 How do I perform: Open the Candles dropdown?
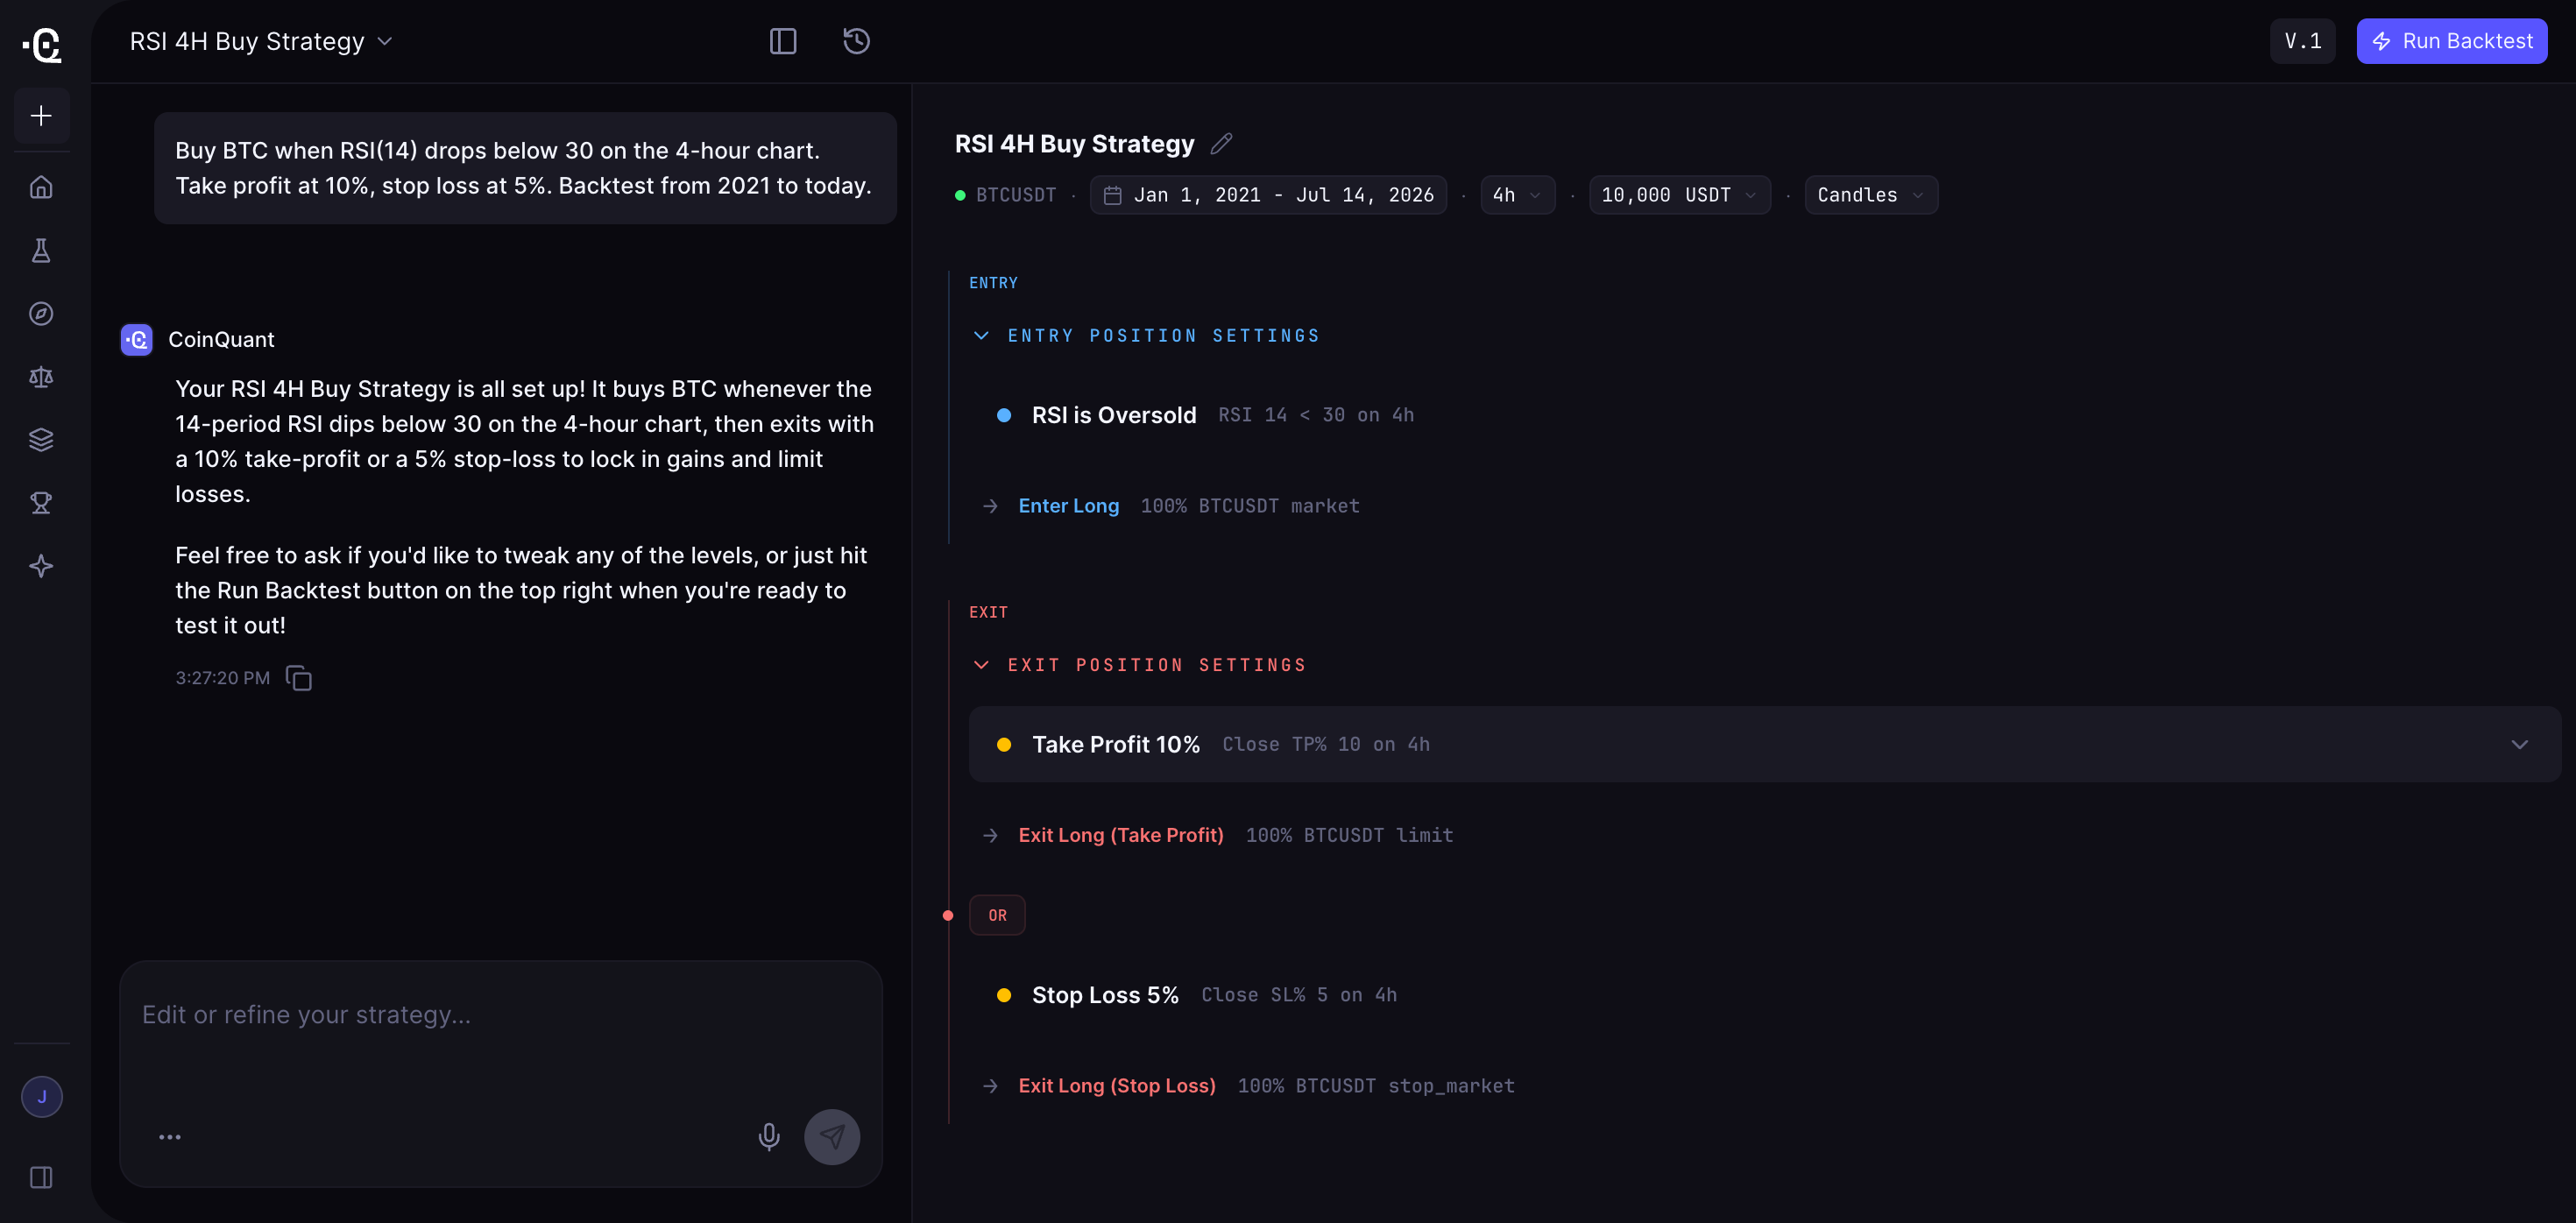(x=1870, y=195)
